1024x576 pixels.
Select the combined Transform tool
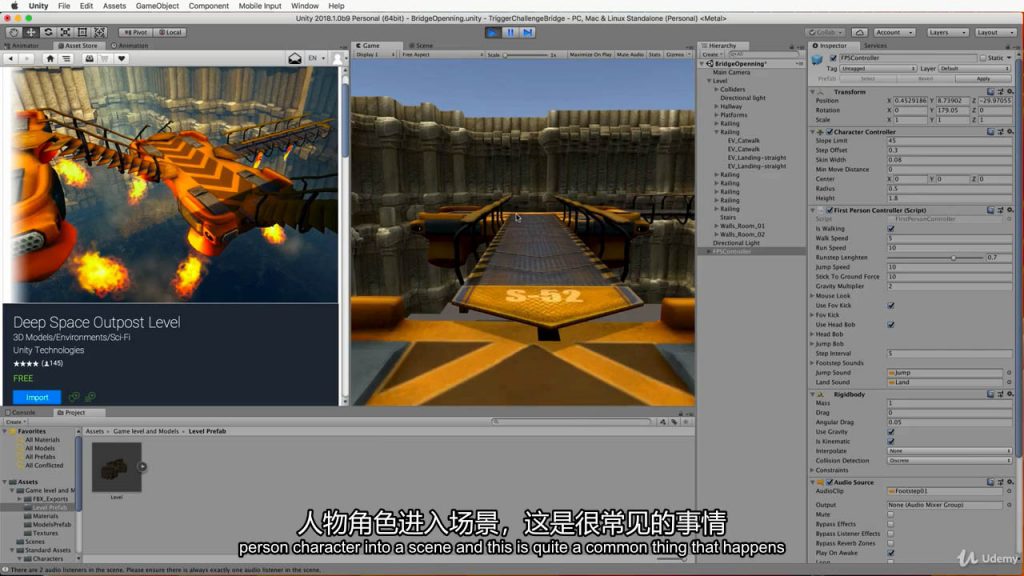coord(100,32)
